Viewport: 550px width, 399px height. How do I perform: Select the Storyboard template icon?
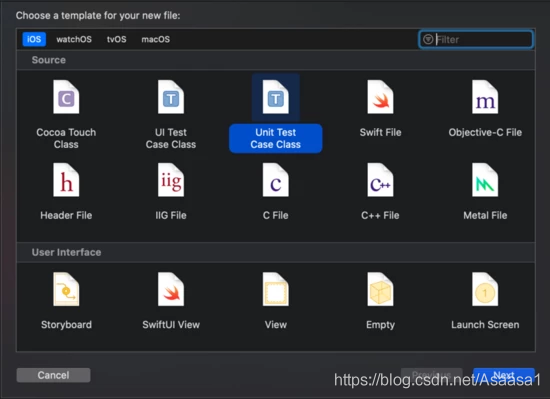pyautogui.click(x=66, y=289)
